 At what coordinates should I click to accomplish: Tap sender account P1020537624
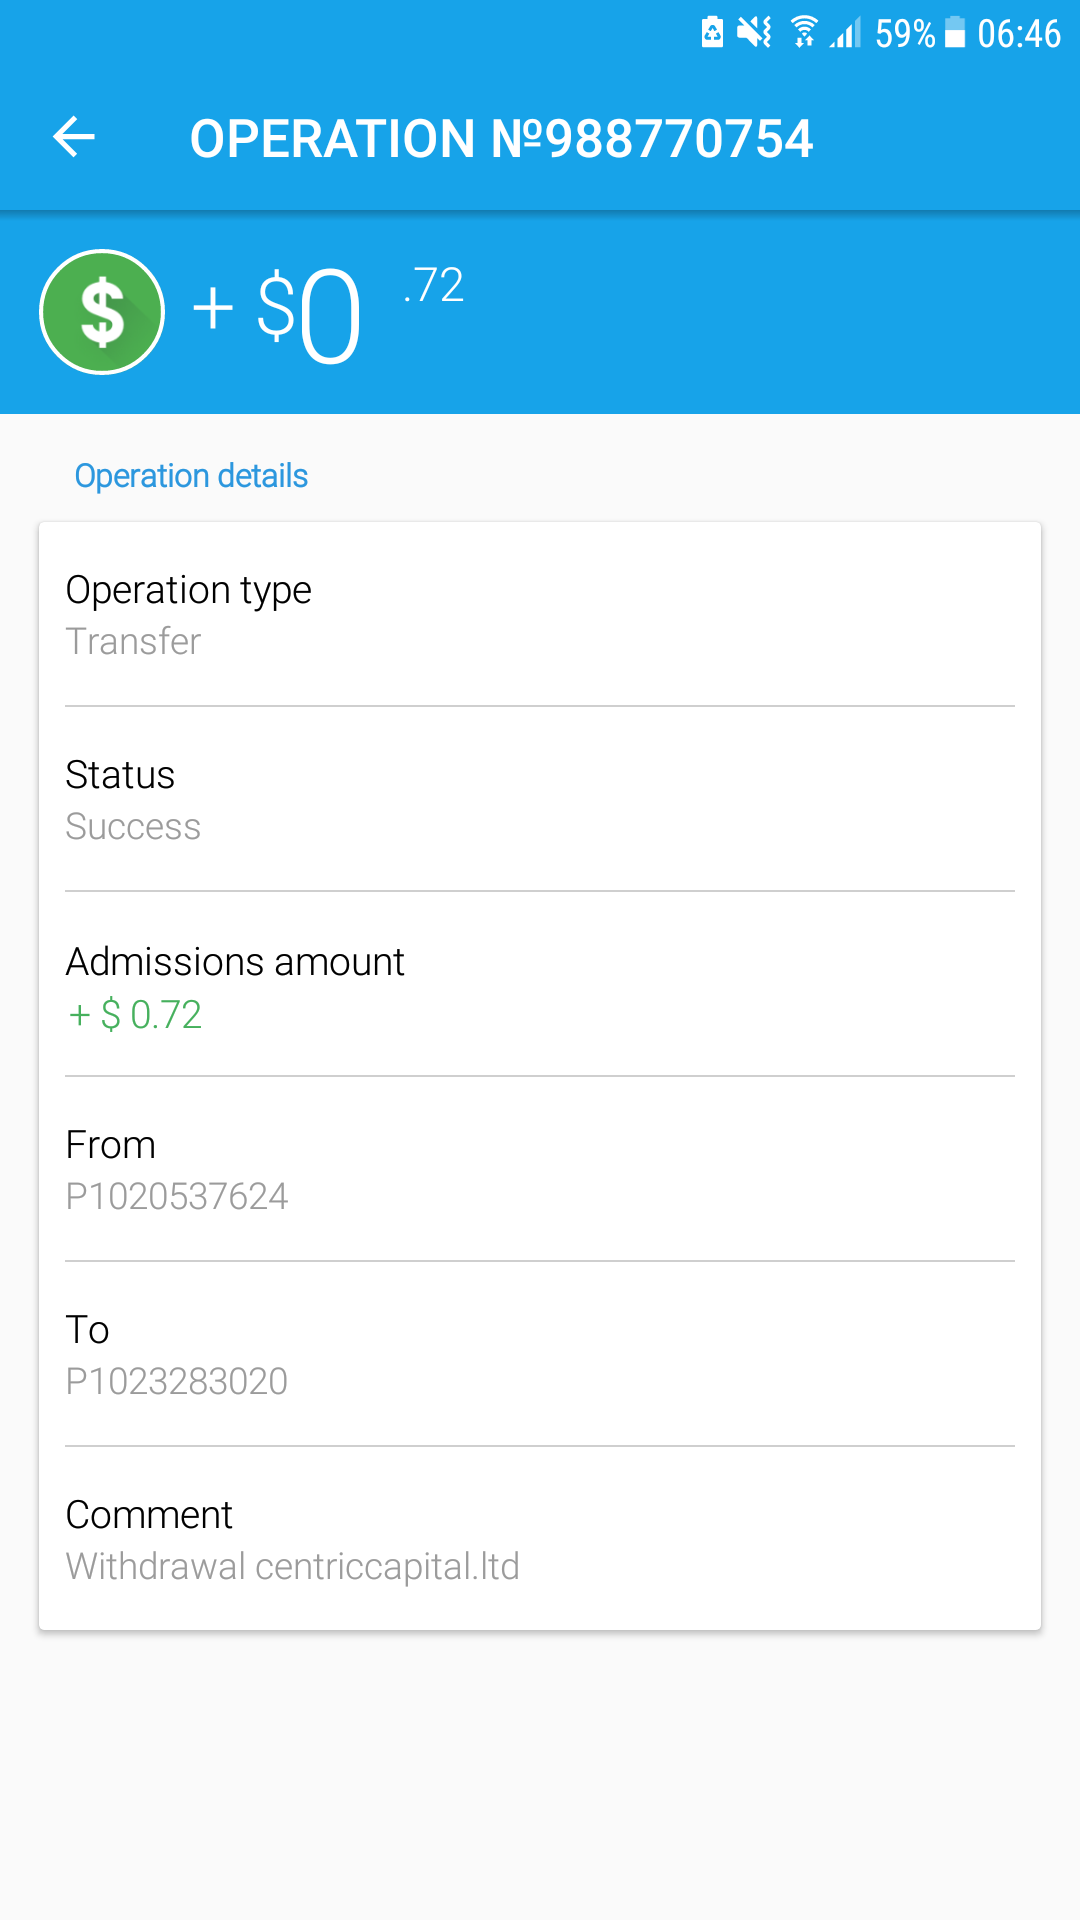pos(177,1196)
